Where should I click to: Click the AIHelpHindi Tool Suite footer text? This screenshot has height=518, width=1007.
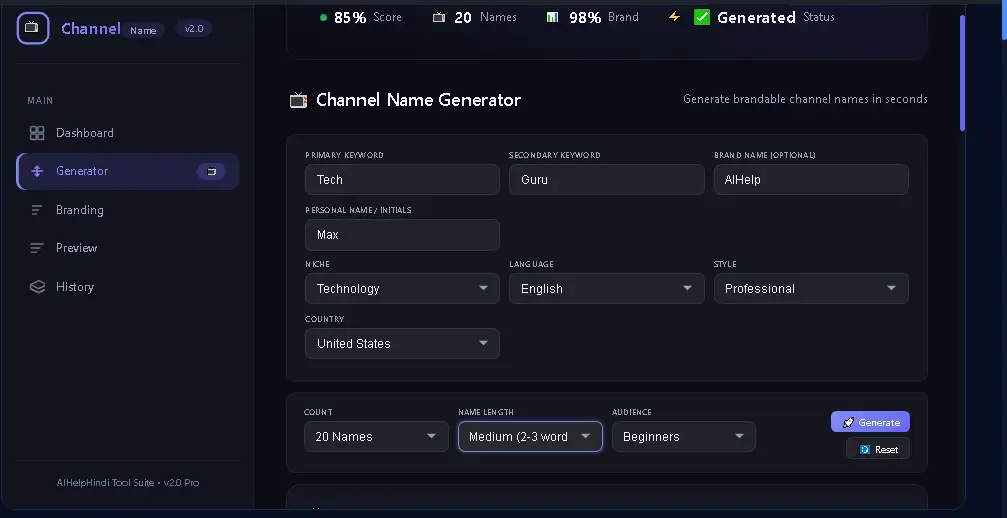click(128, 483)
